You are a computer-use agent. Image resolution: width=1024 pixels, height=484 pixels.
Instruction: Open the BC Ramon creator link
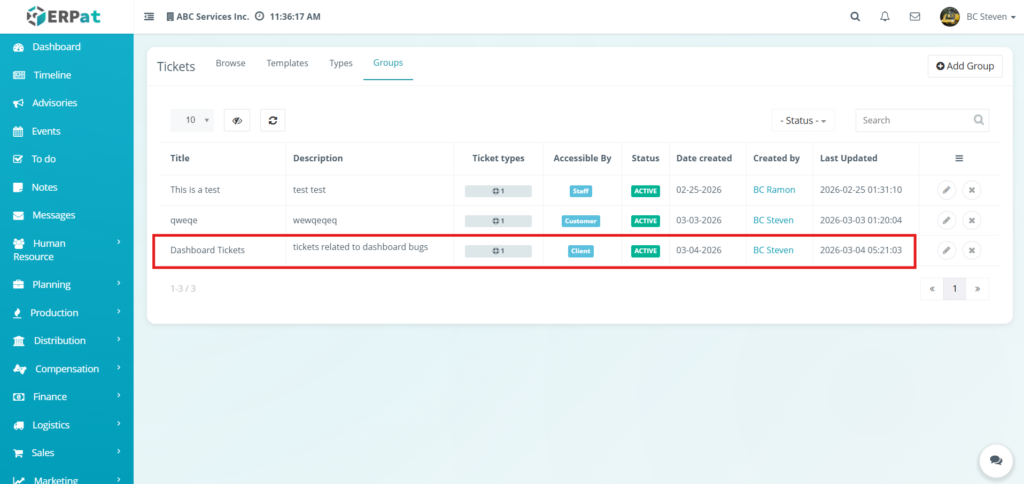(774, 190)
